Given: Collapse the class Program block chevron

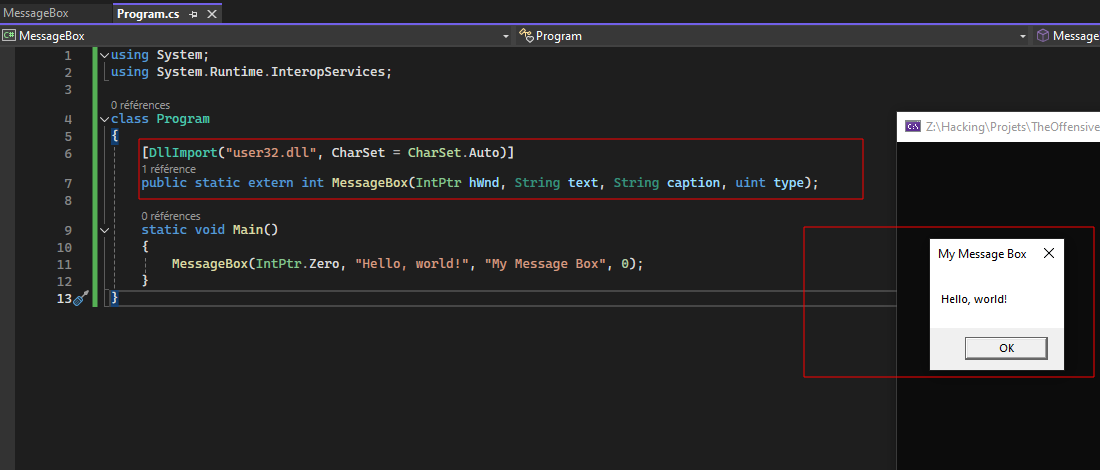Looking at the screenshot, I should point(105,119).
